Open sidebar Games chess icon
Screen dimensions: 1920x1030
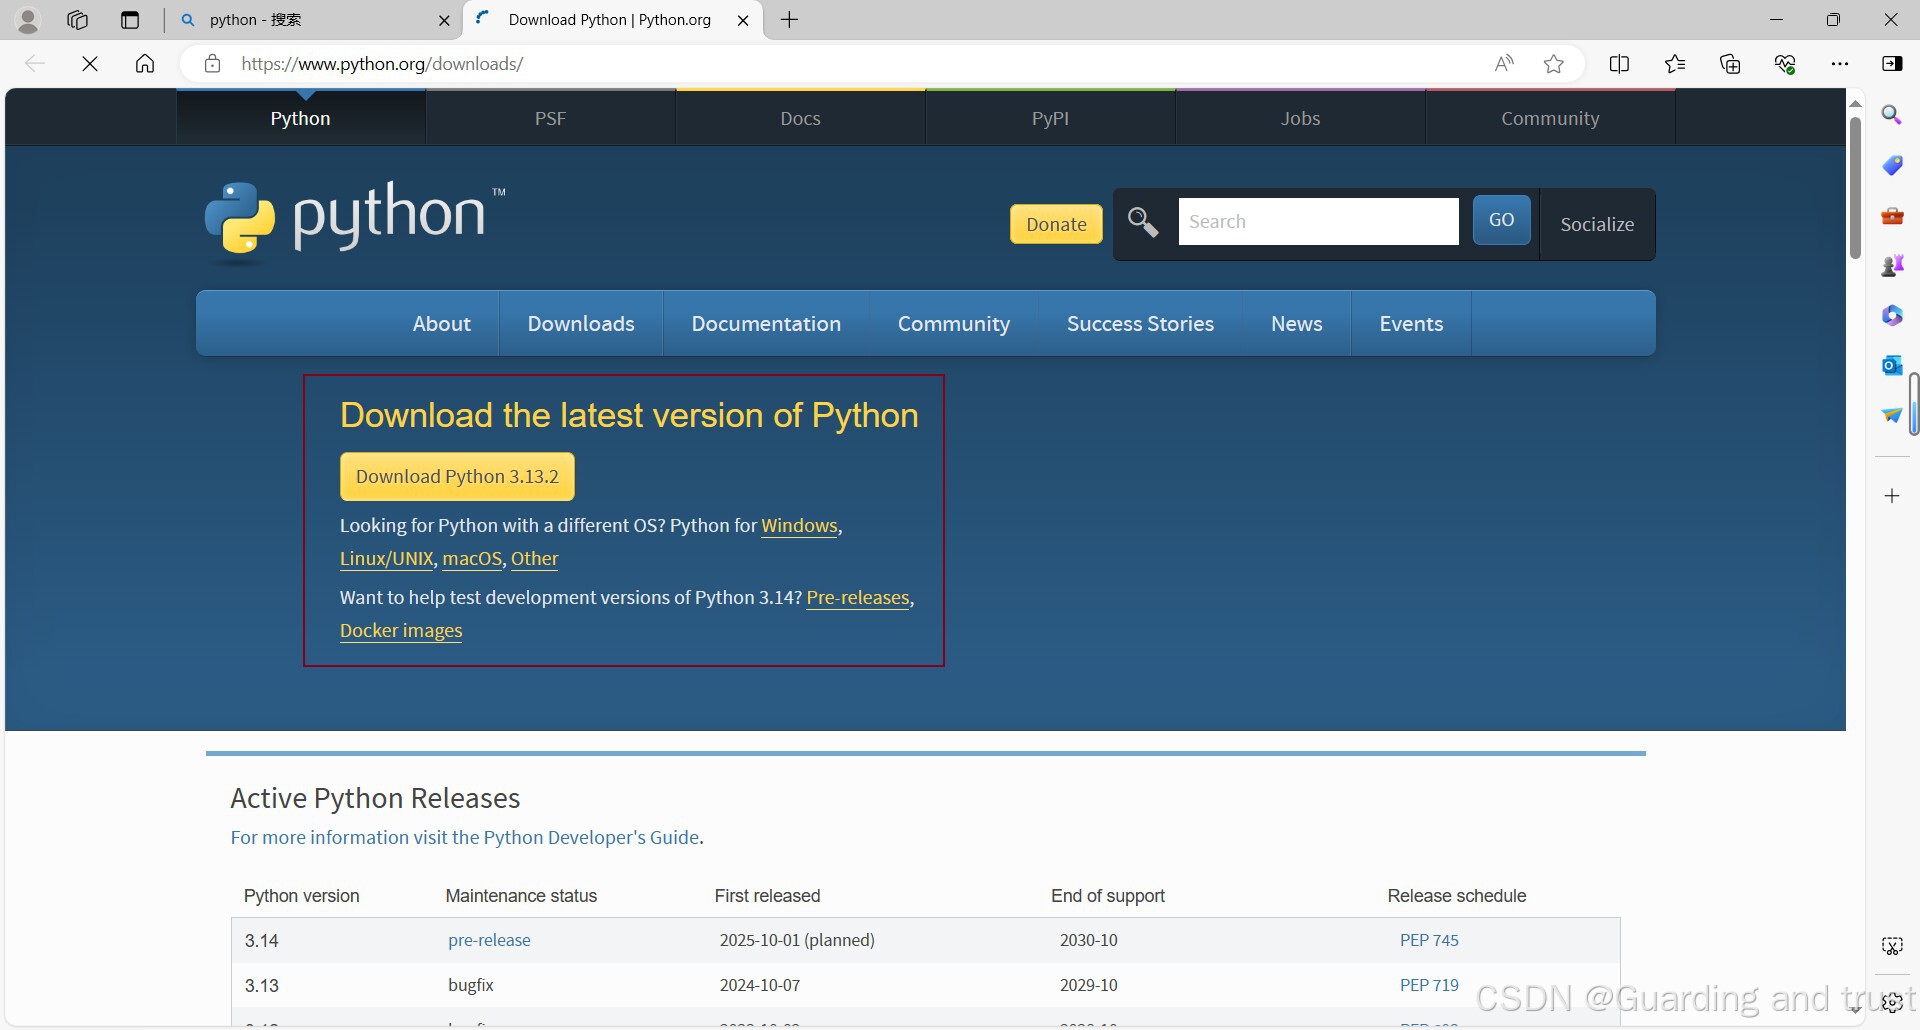(1892, 265)
